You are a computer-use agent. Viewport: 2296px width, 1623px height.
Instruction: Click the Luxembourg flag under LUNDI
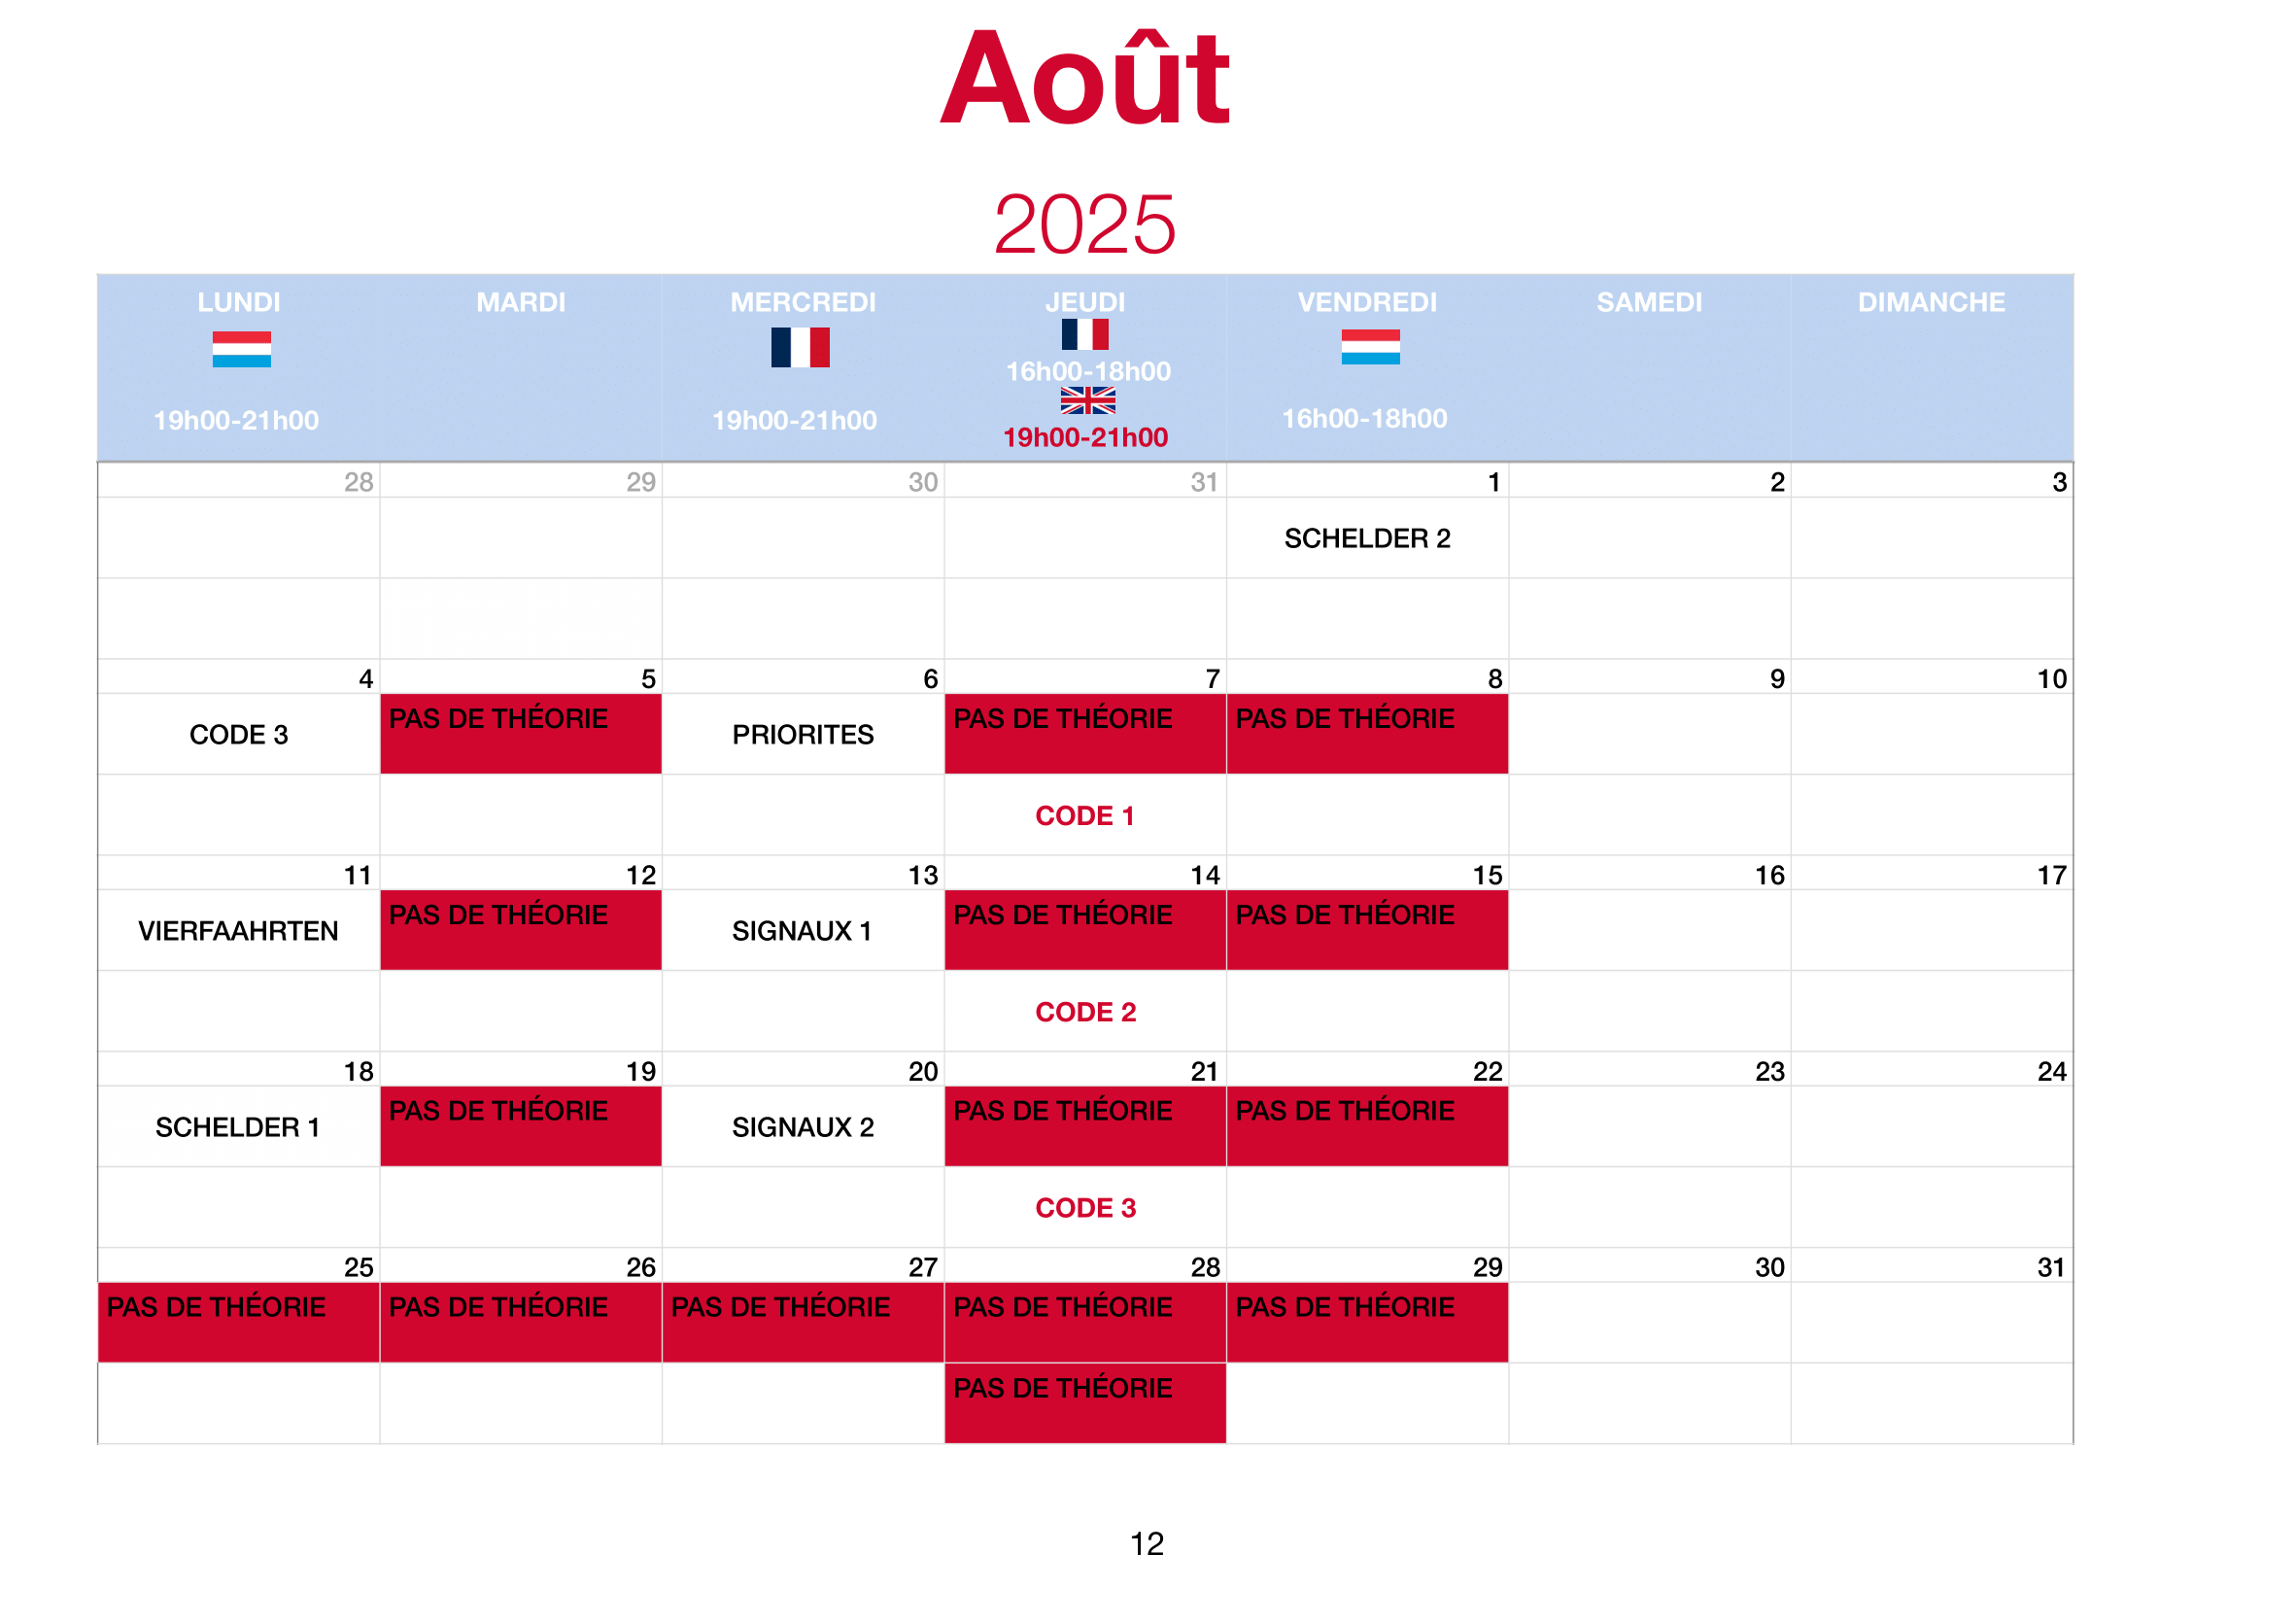241,349
